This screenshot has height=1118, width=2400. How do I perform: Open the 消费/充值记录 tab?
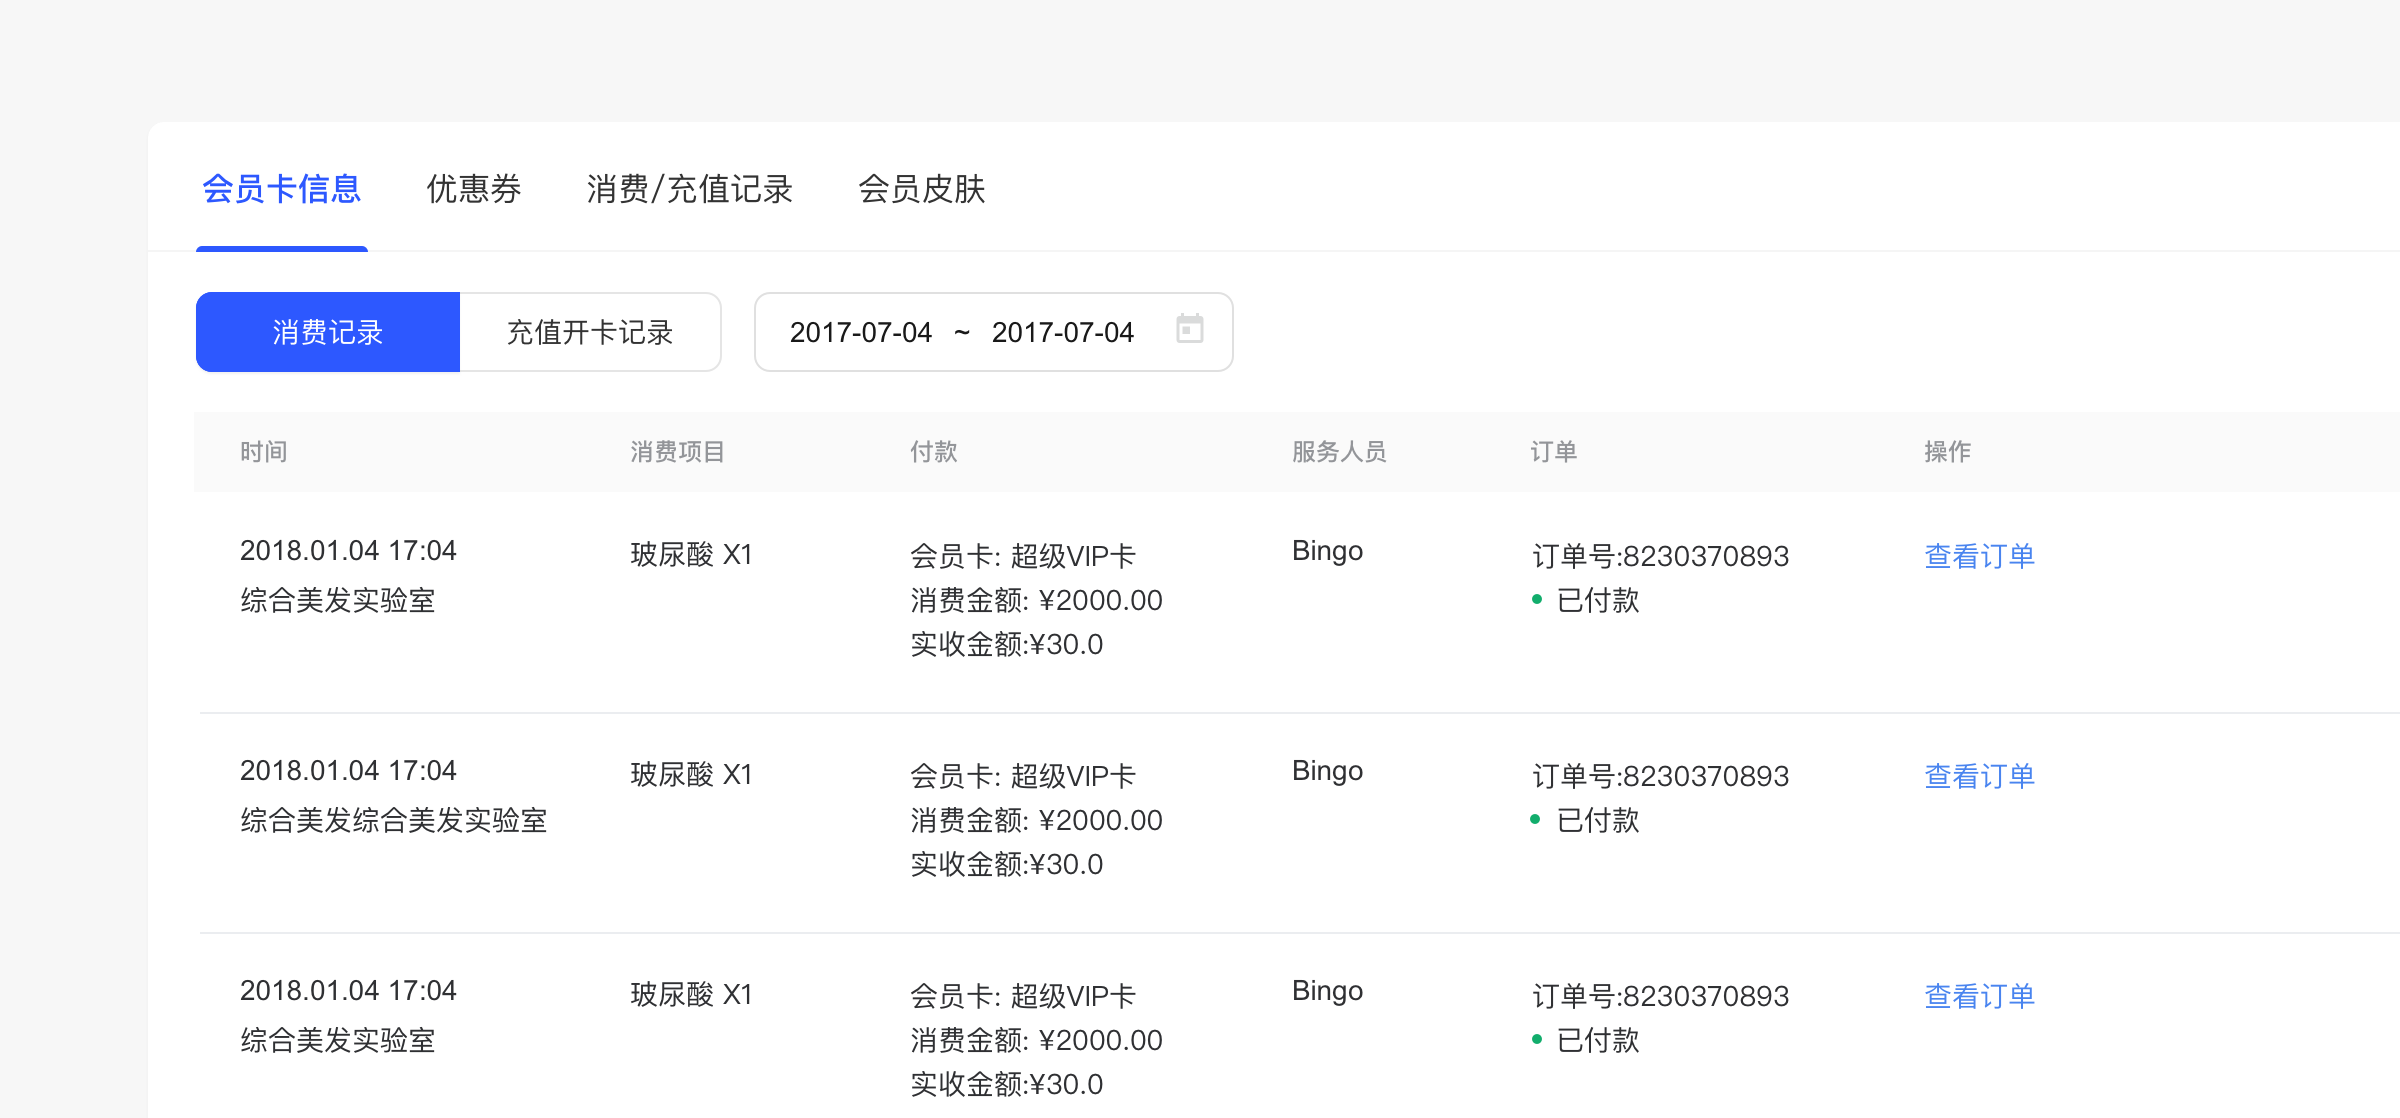click(689, 189)
